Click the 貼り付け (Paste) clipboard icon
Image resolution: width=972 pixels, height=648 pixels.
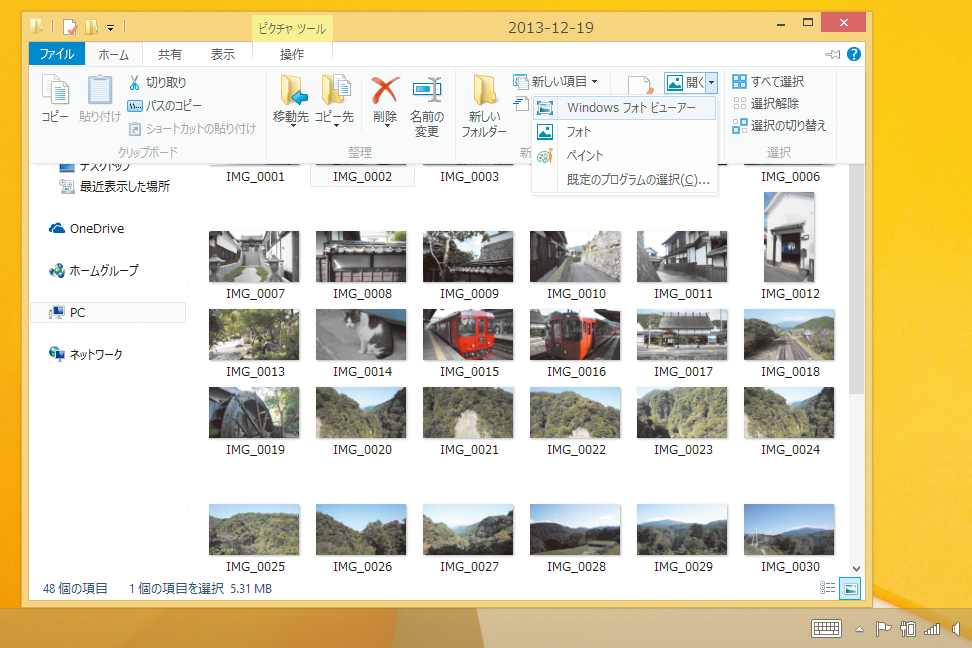[x=100, y=90]
